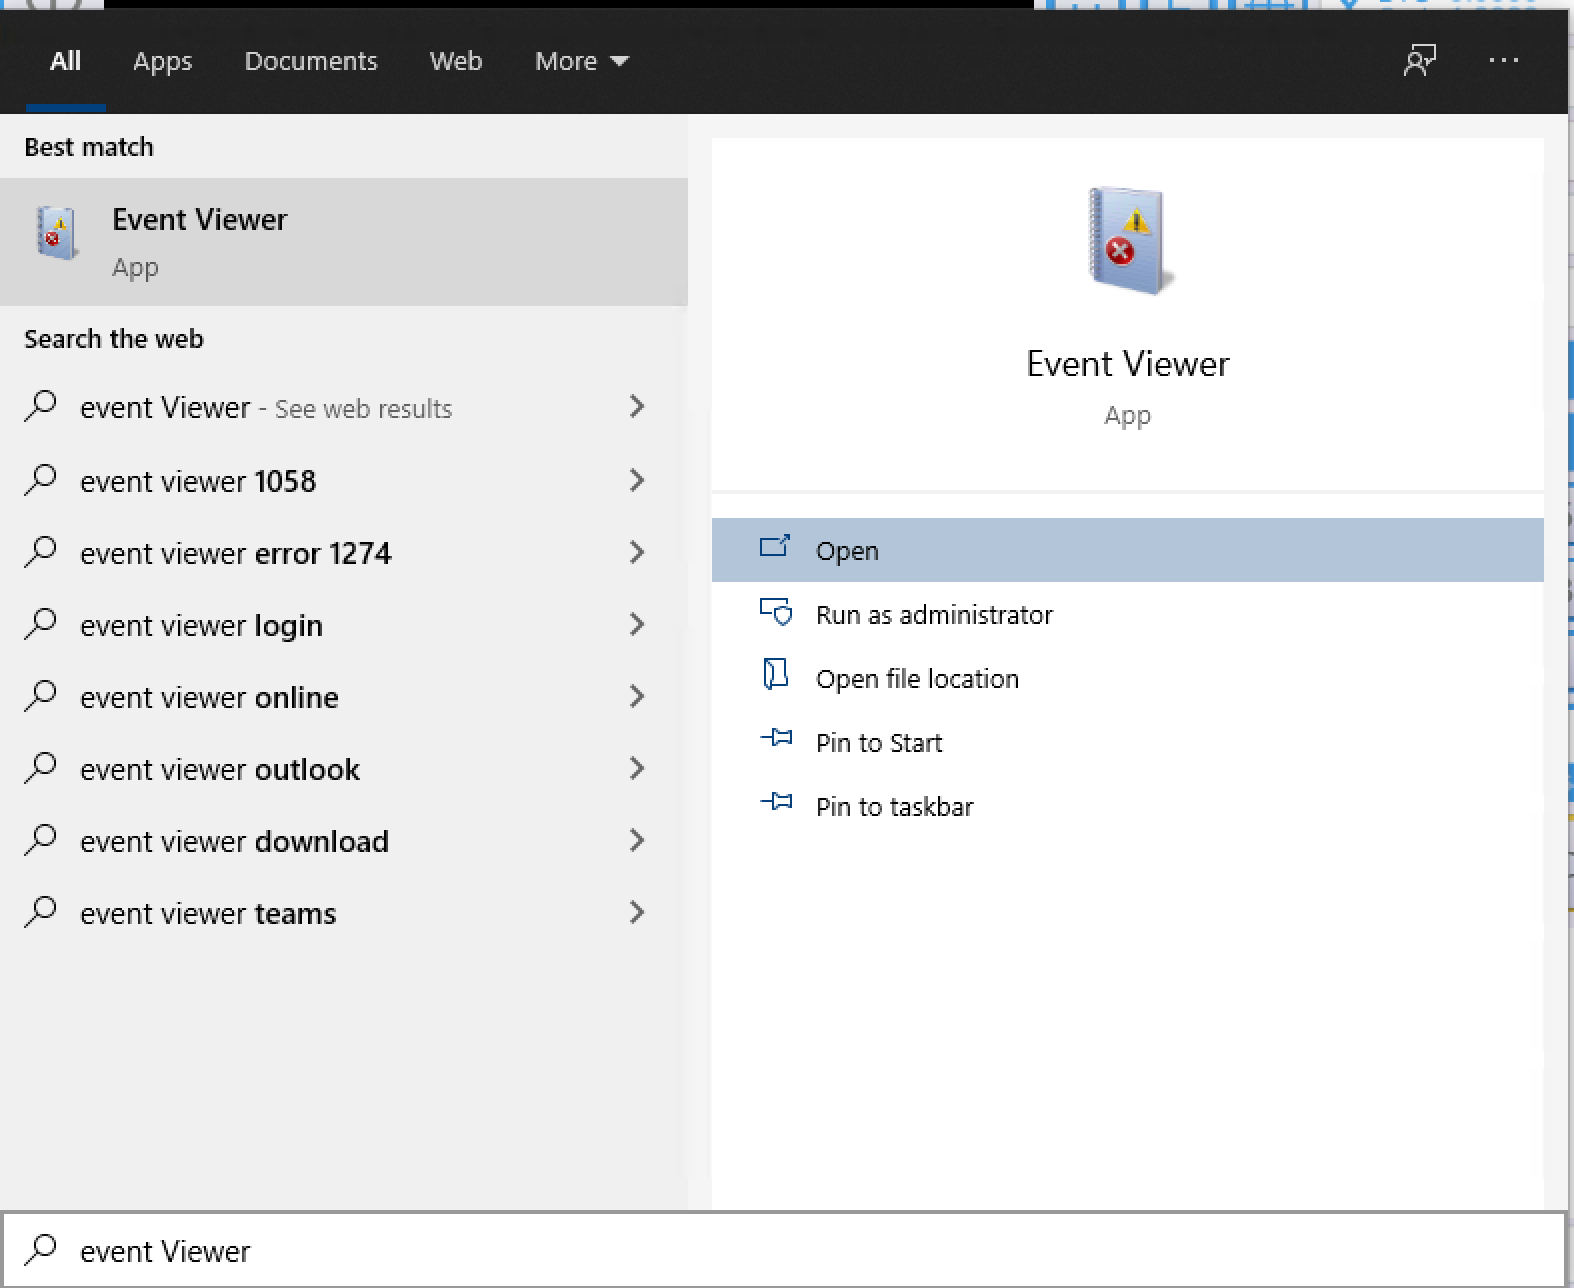Expand the 'event viewer login' suggestion arrow

coord(637,625)
